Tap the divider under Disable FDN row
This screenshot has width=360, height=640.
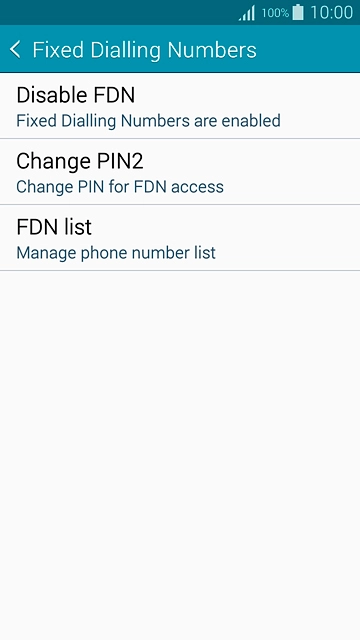[180, 138]
